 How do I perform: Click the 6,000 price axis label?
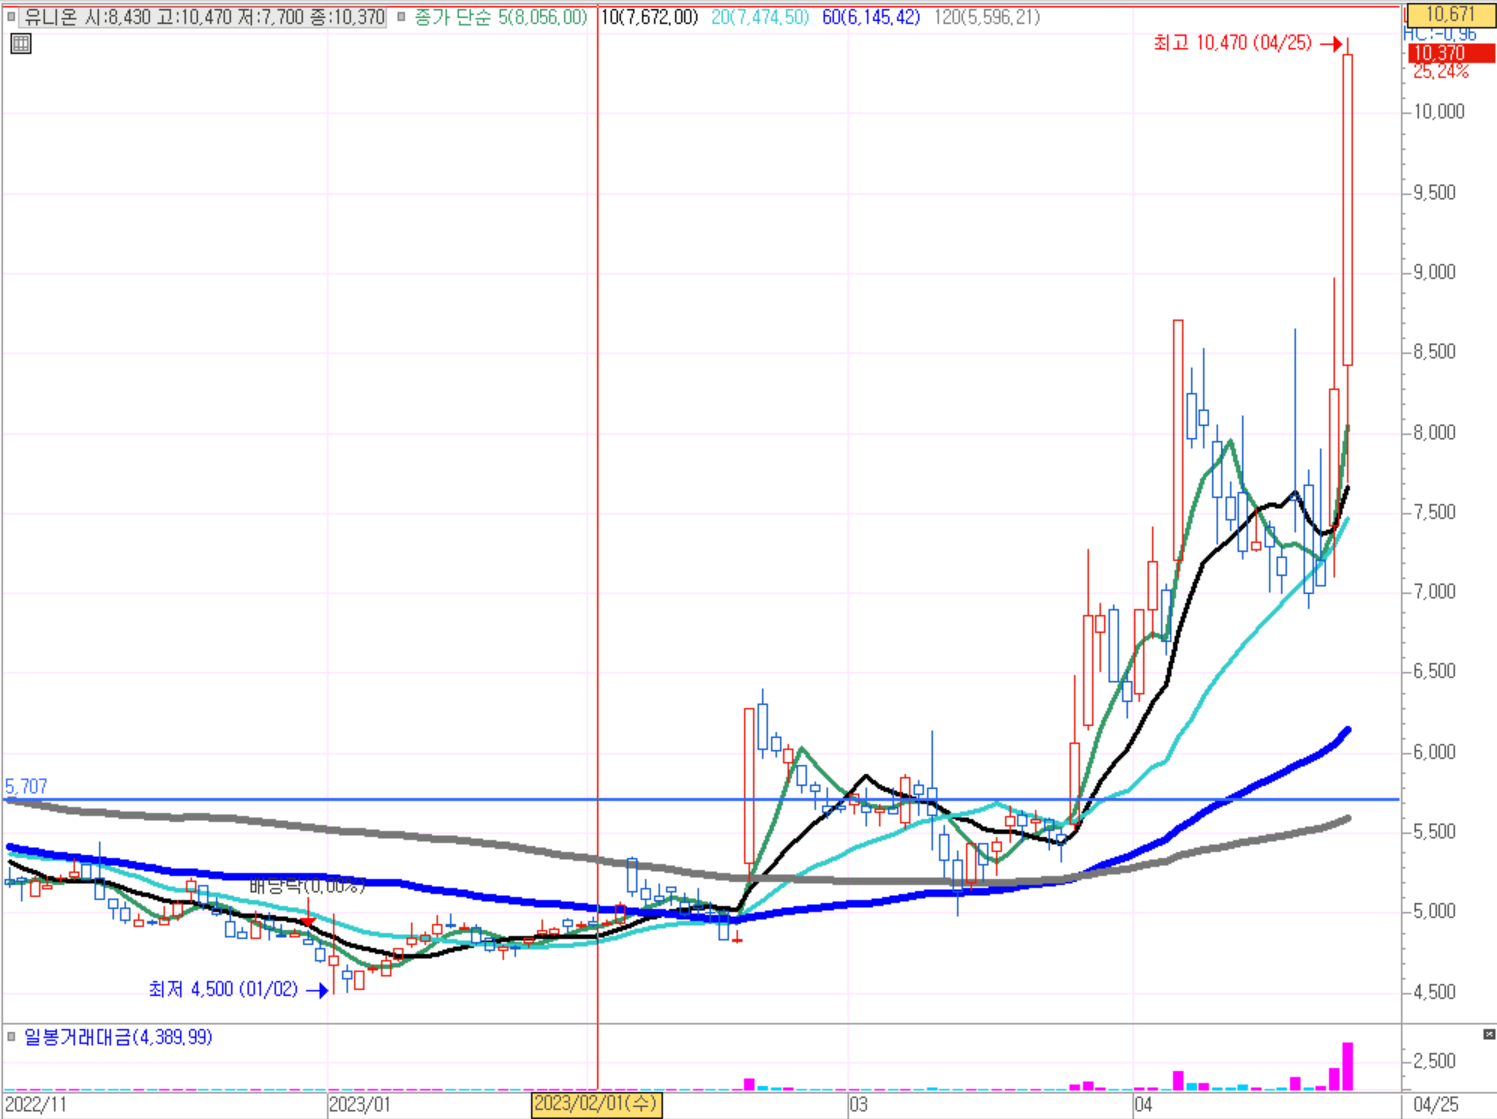tap(1435, 752)
